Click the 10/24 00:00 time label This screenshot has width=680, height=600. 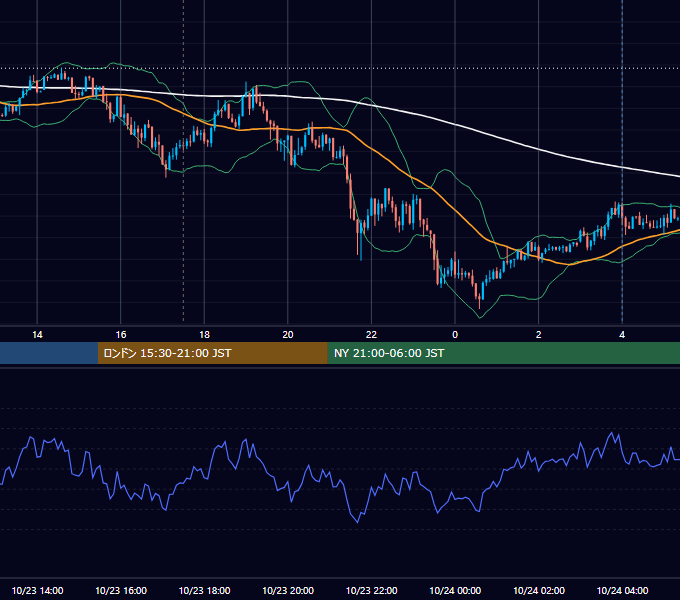455,590
